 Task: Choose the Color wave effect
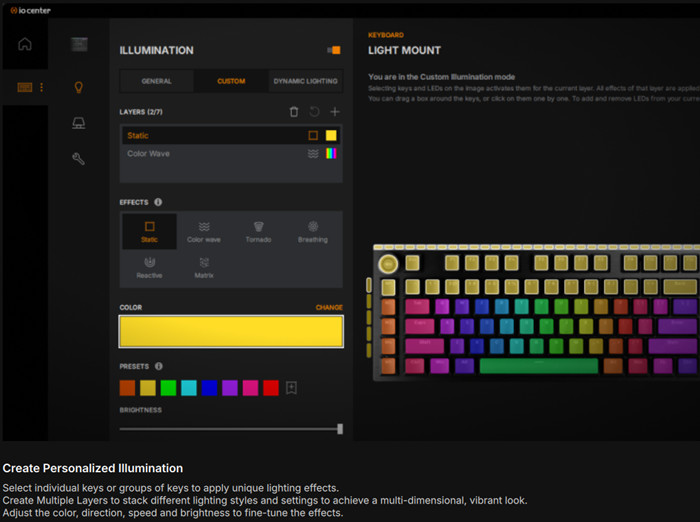pyautogui.click(x=204, y=231)
